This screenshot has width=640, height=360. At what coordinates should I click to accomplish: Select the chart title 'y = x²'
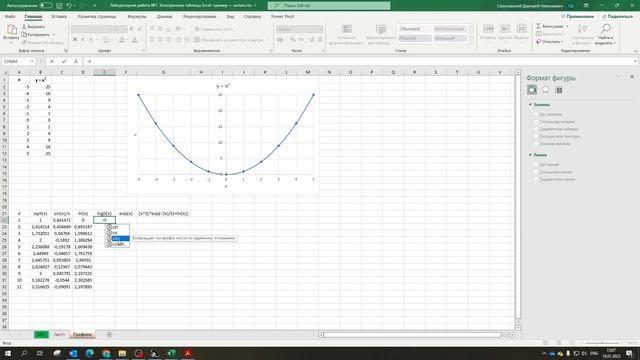[223, 86]
